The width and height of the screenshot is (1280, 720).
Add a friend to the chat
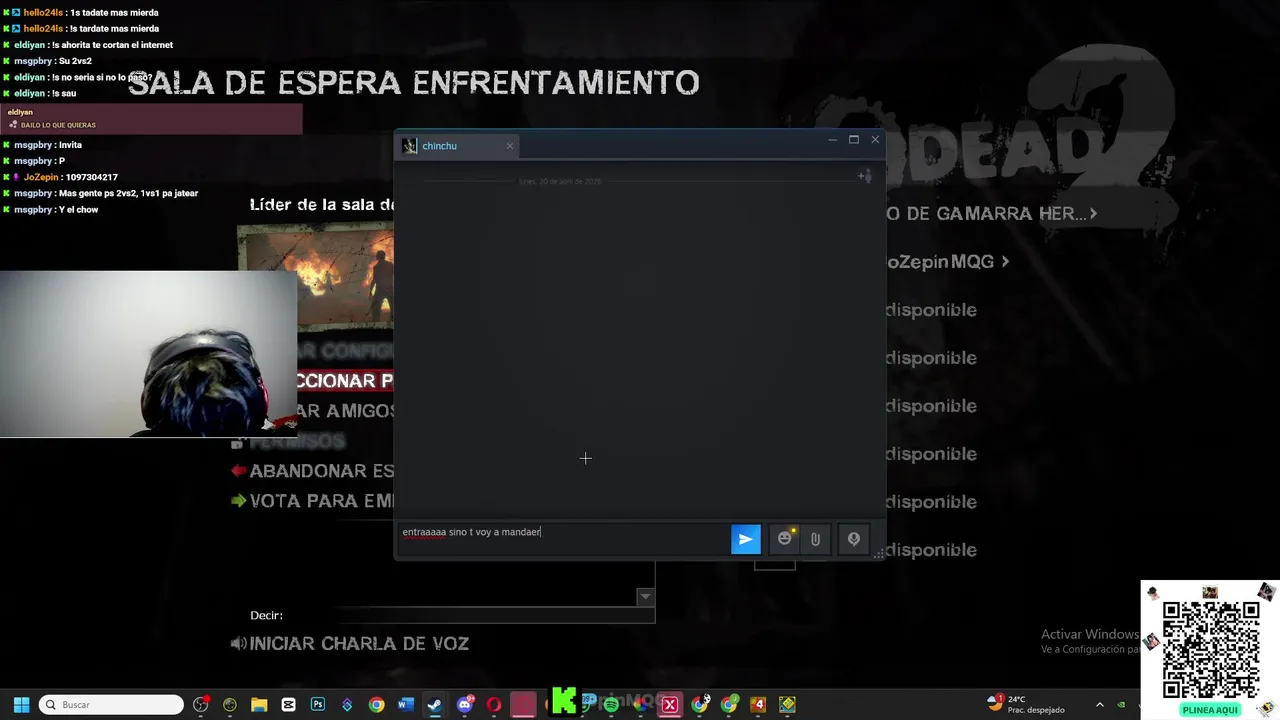(x=864, y=176)
